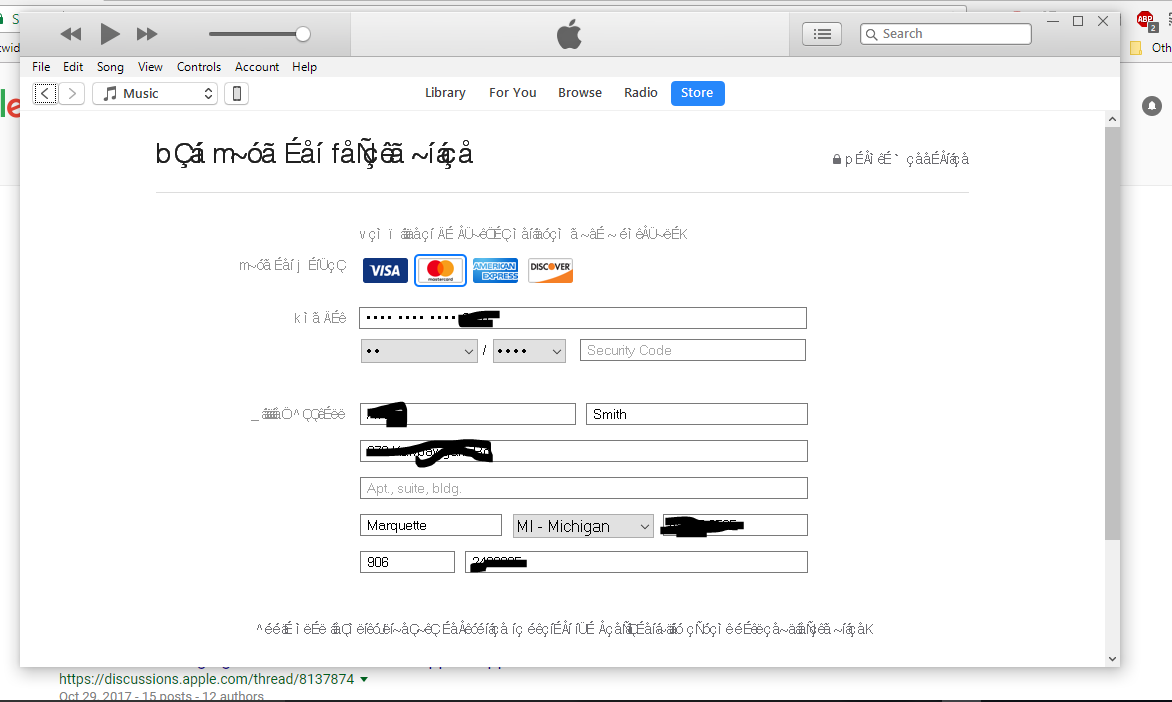This screenshot has height=702, width=1172.
Task: Switch to the For You tab
Action: click(x=513, y=93)
